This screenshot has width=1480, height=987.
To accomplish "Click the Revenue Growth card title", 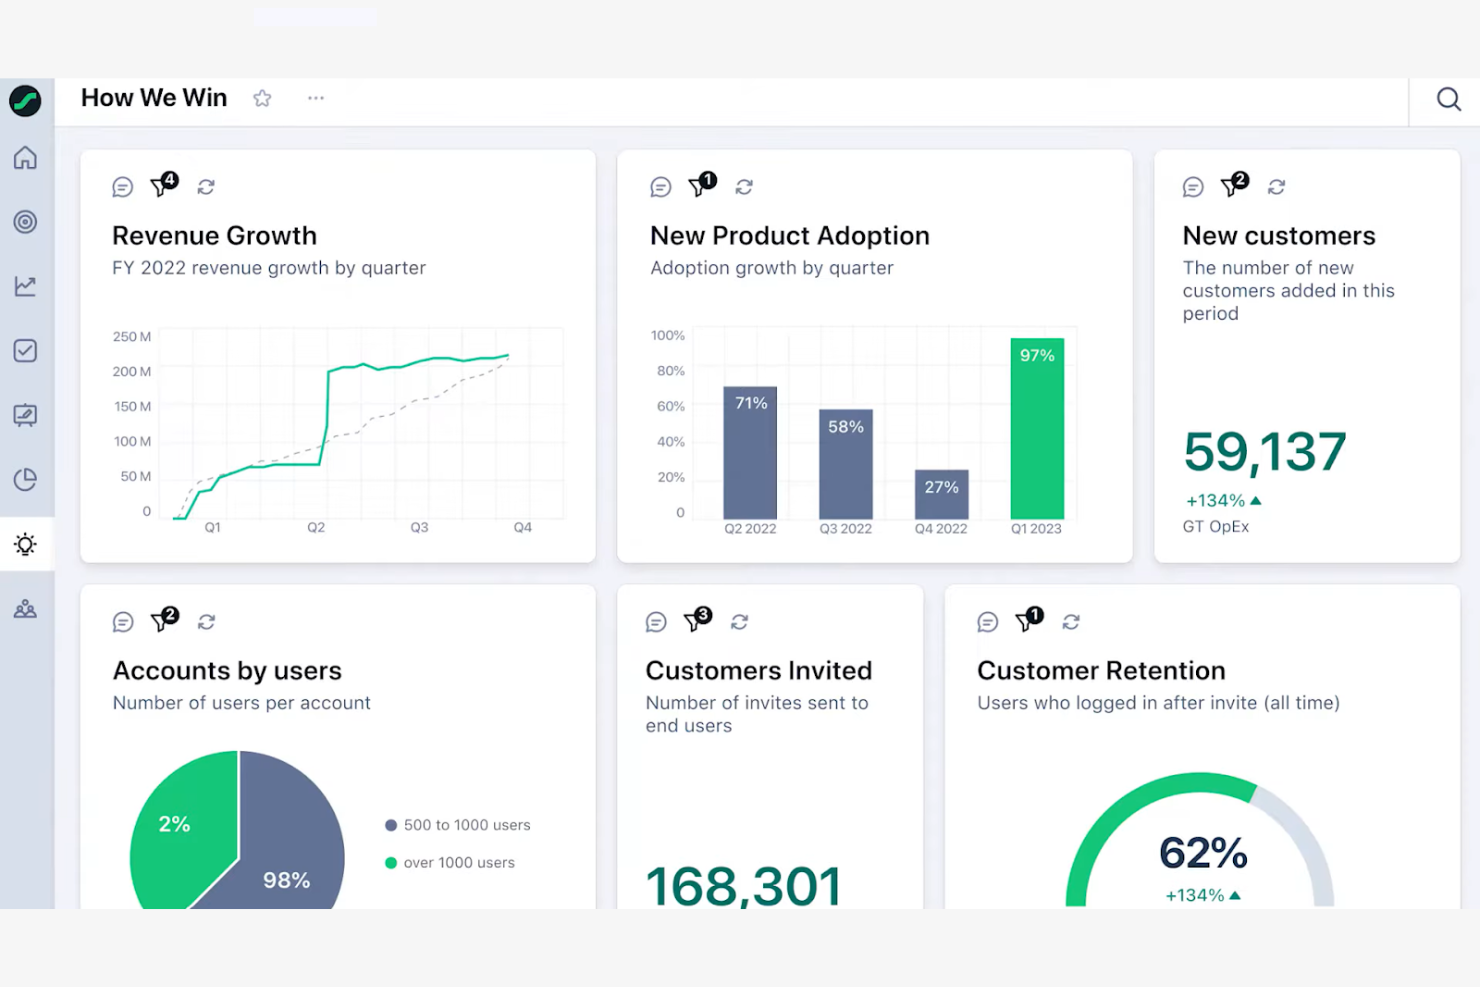I will point(214,236).
